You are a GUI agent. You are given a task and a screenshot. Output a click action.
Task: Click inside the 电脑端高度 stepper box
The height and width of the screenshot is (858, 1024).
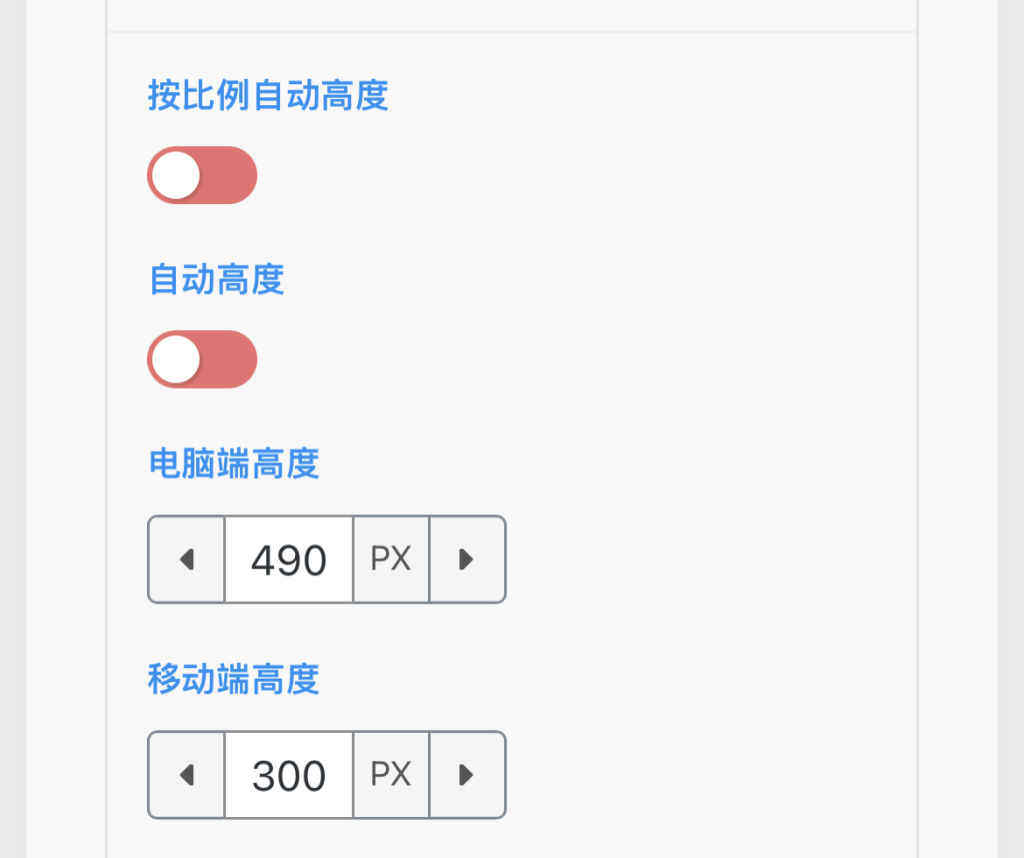326,559
